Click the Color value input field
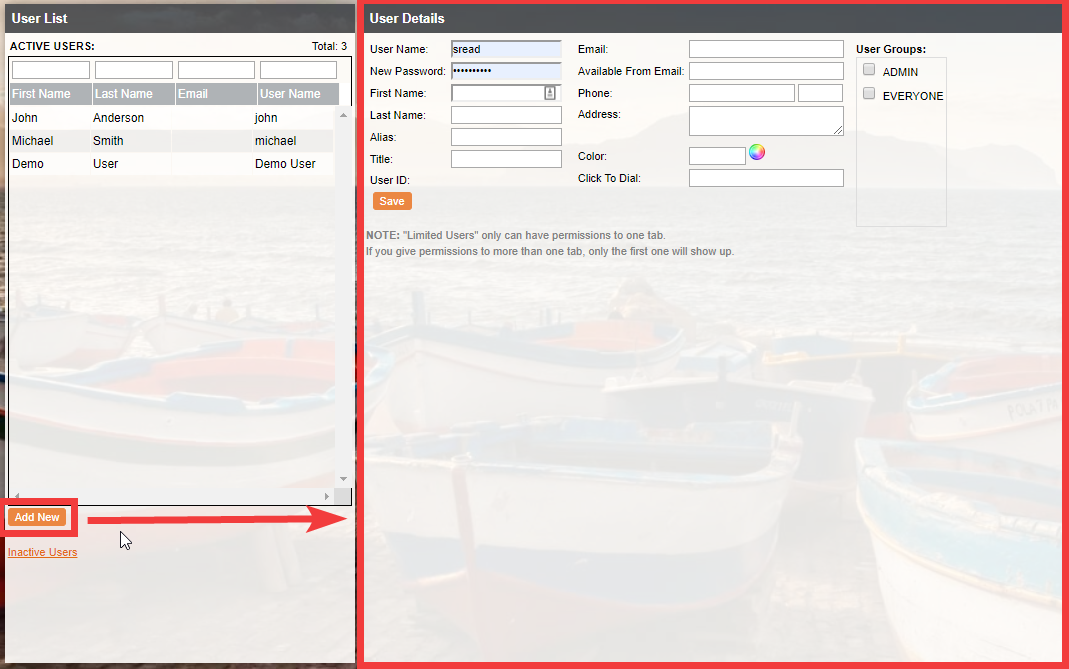The width and height of the screenshot is (1069, 669). pos(717,156)
